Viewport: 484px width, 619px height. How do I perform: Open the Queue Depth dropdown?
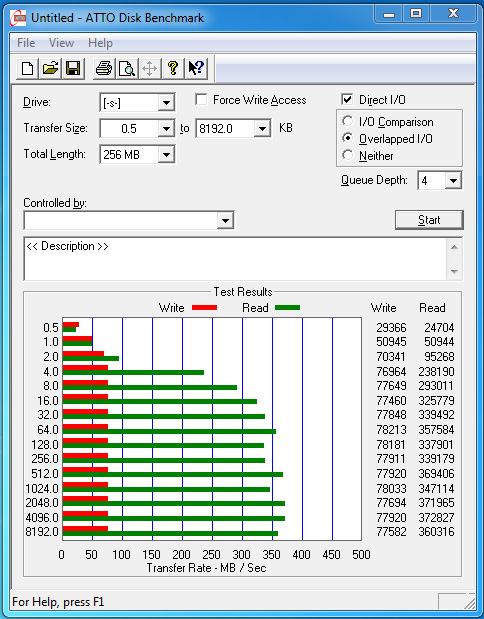[x=453, y=181]
